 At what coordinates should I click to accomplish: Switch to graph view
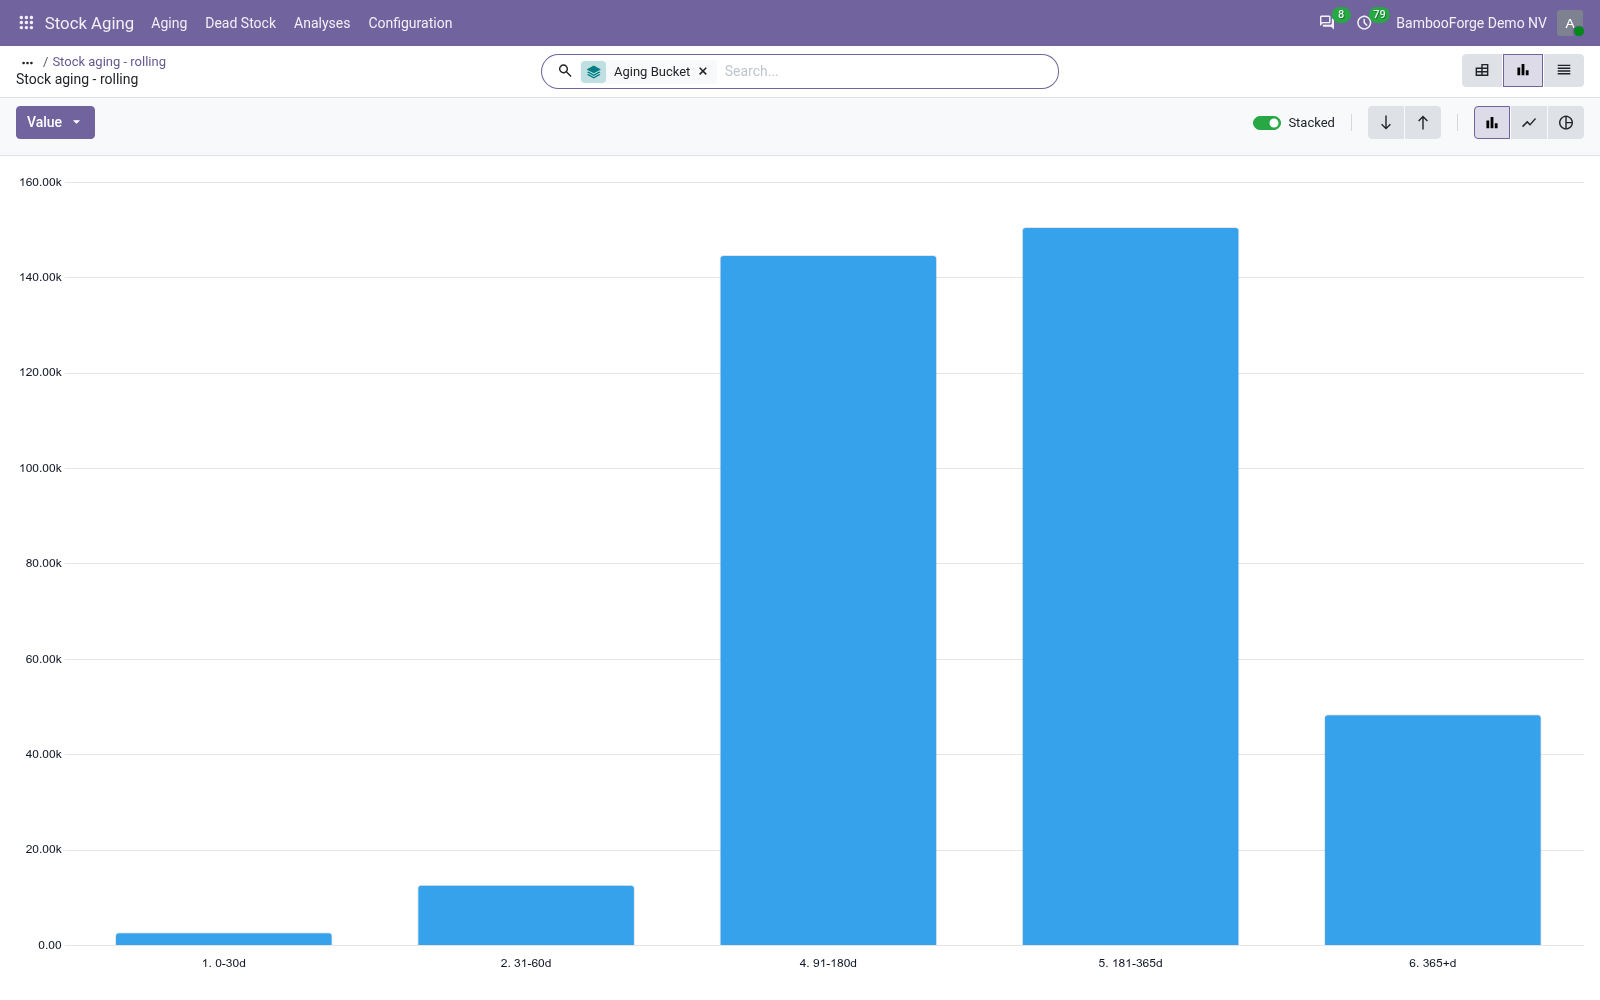coord(1523,71)
